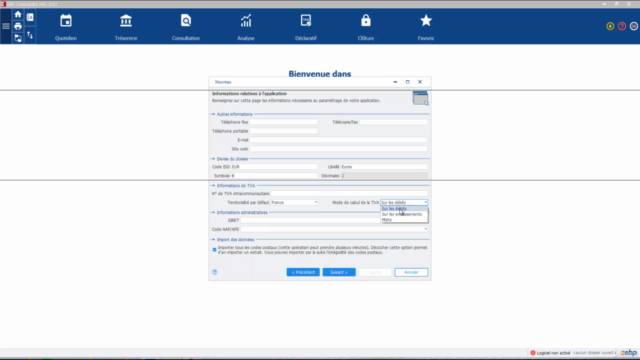
Task: Click the Symbole field
Action: tap(274, 176)
